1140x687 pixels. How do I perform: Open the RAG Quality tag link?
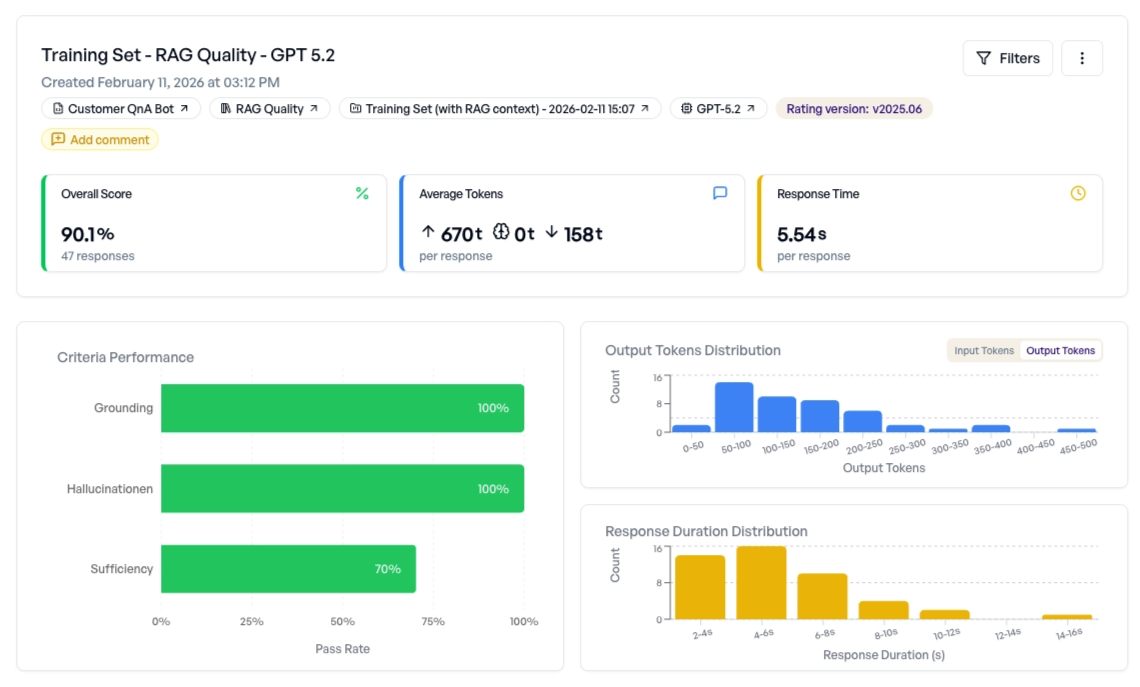point(269,108)
